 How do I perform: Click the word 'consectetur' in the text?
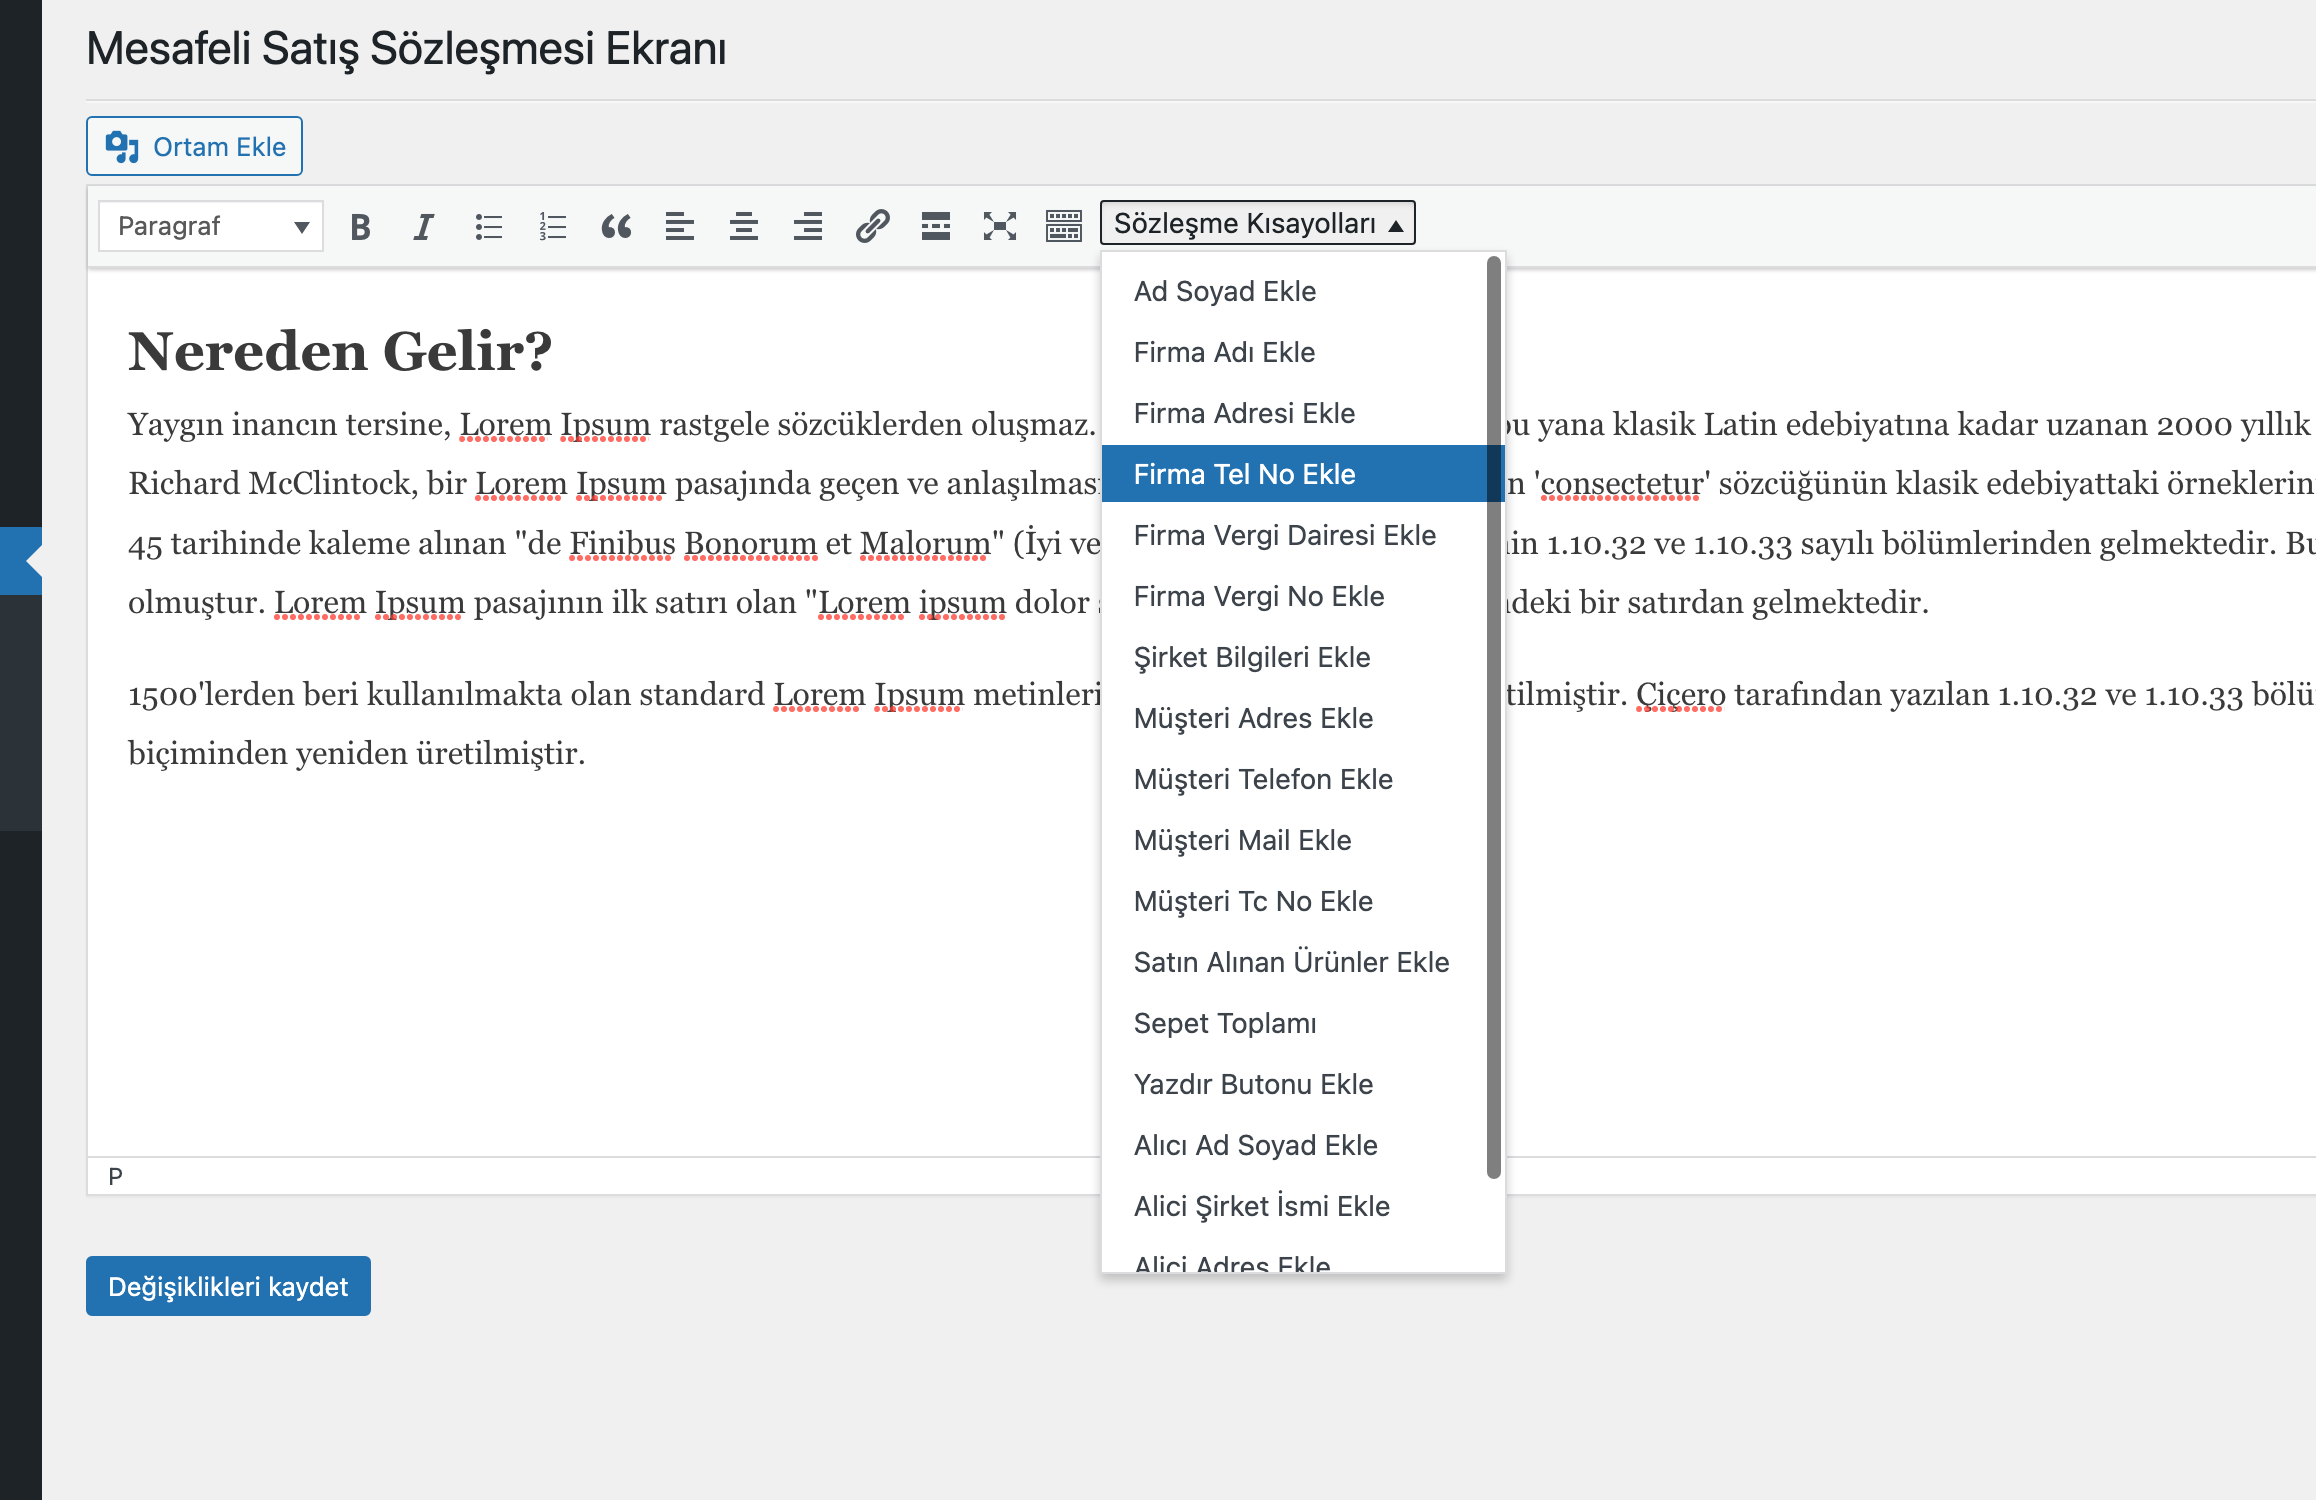pos(1620,484)
